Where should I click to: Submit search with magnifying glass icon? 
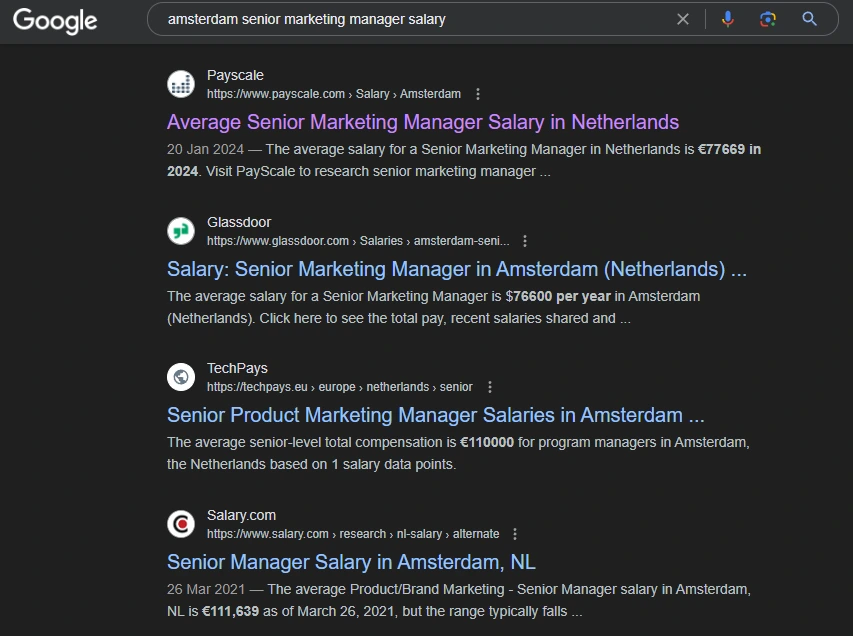[809, 19]
